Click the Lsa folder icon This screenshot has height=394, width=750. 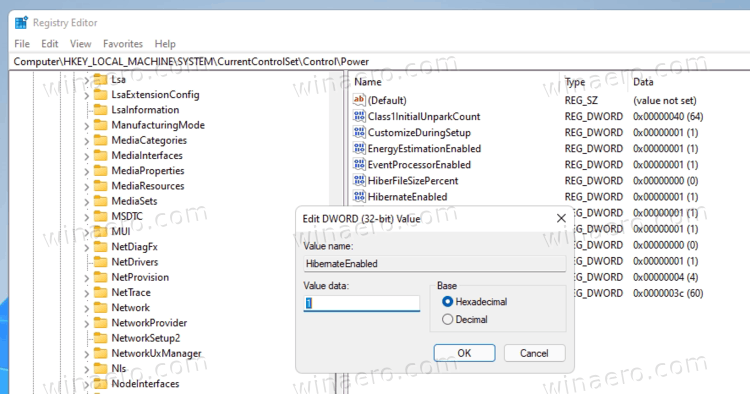pos(100,79)
